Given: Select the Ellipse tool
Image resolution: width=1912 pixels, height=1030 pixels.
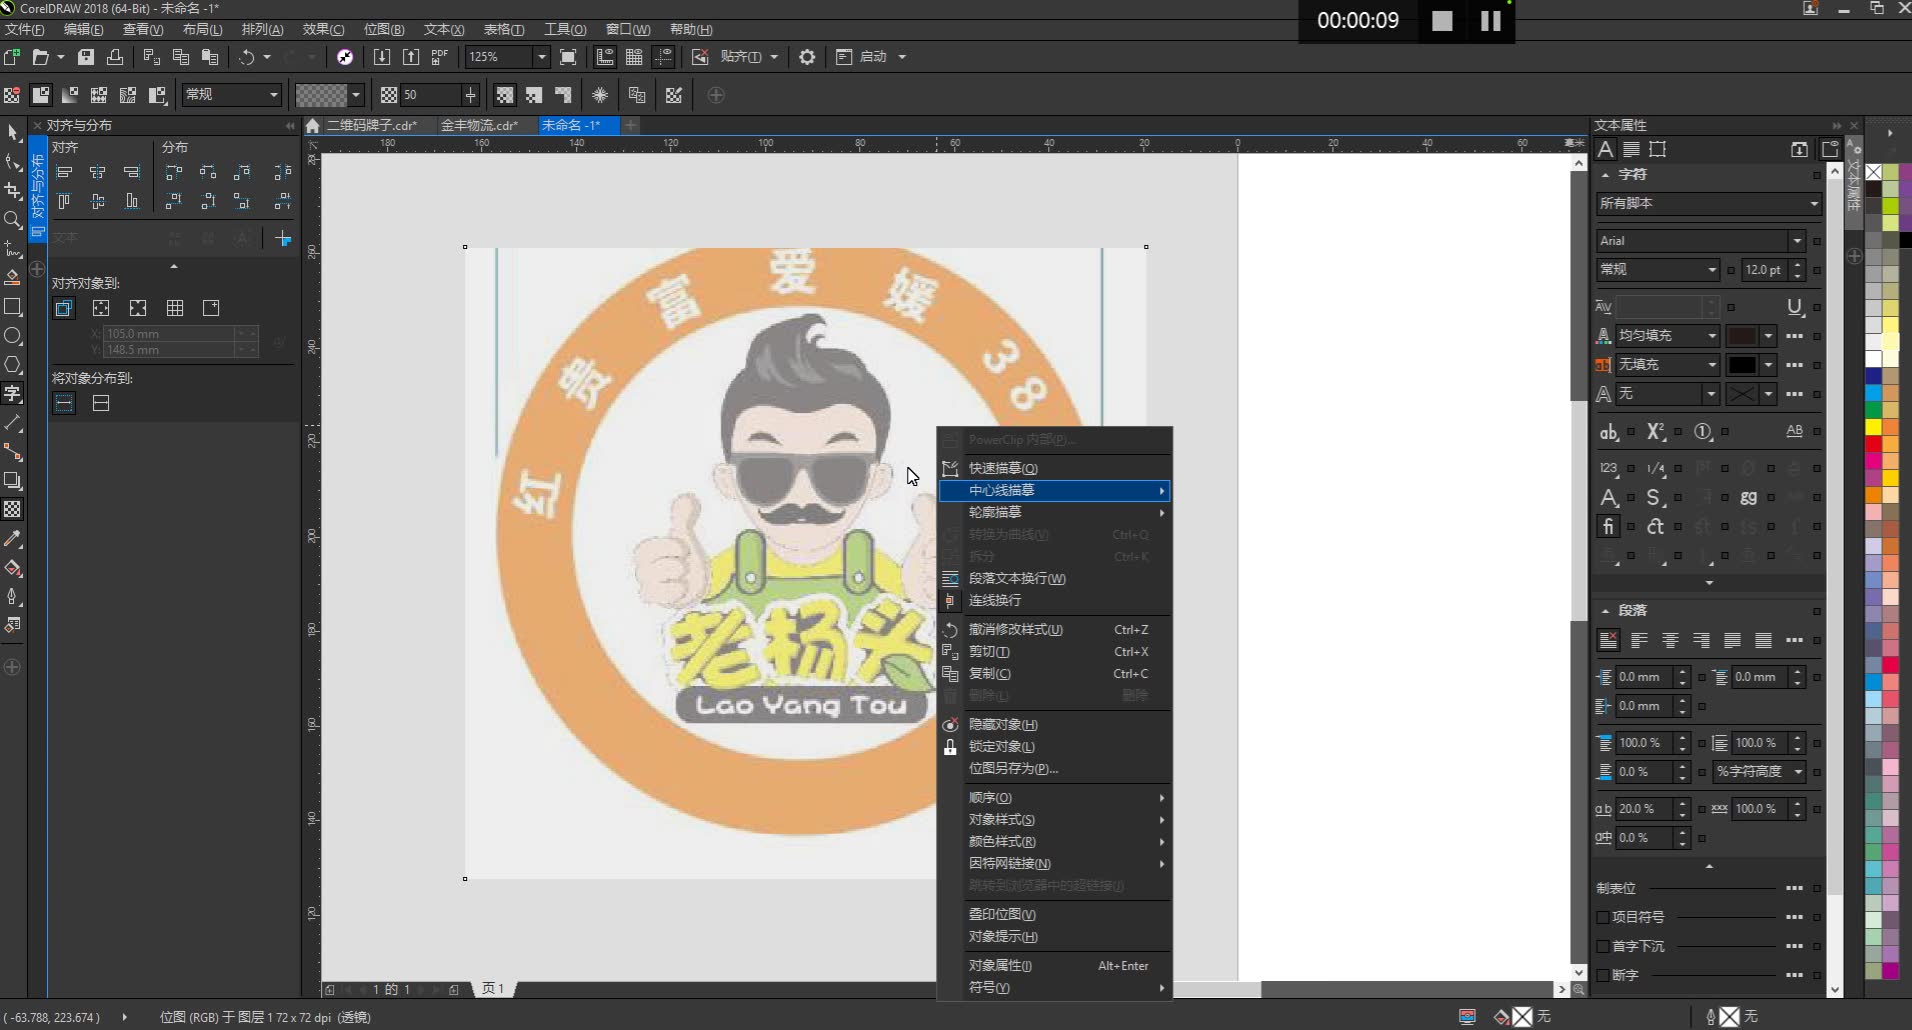Looking at the screenshot, I should (x=13, y=336).
